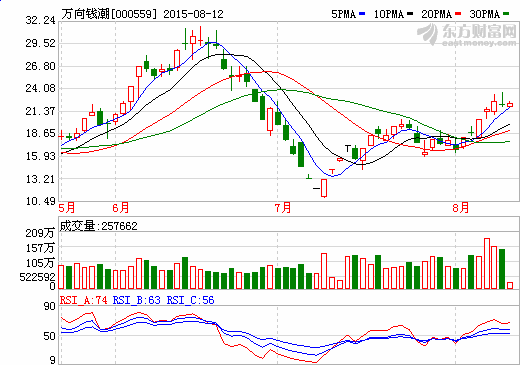This screenshot has width=520, height=365.
Task: Click the 6月 month label
Action: [121, 208]
